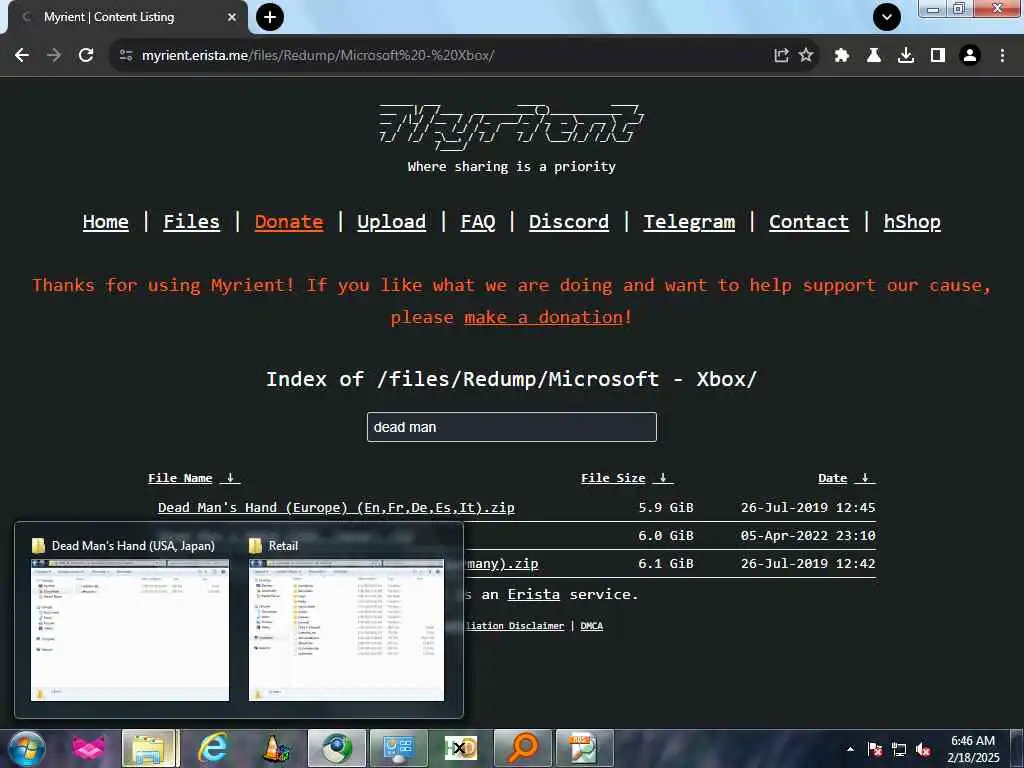1024x768 pixels.
Task: Click the Action Center flag tray icon
Action: 875,749
